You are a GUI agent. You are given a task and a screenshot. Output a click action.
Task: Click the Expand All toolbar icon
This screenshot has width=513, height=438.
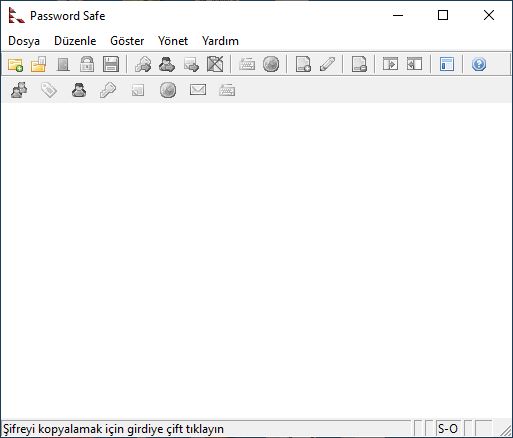(x=390, y=64)
